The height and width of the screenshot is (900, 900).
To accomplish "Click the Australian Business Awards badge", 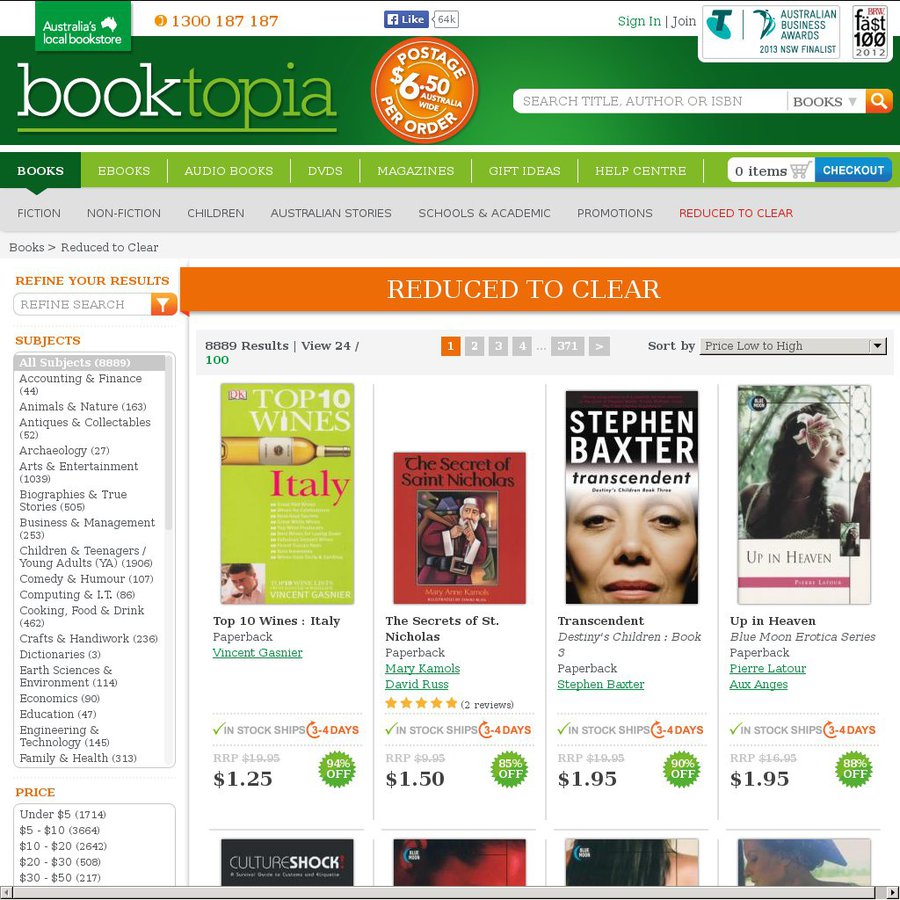I will click(771, 32).
